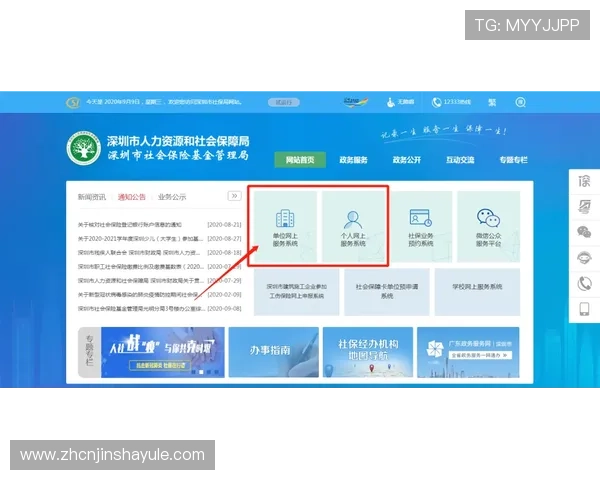
Task: Click the SI emblem in the top bar
Action: pos(73,102)
